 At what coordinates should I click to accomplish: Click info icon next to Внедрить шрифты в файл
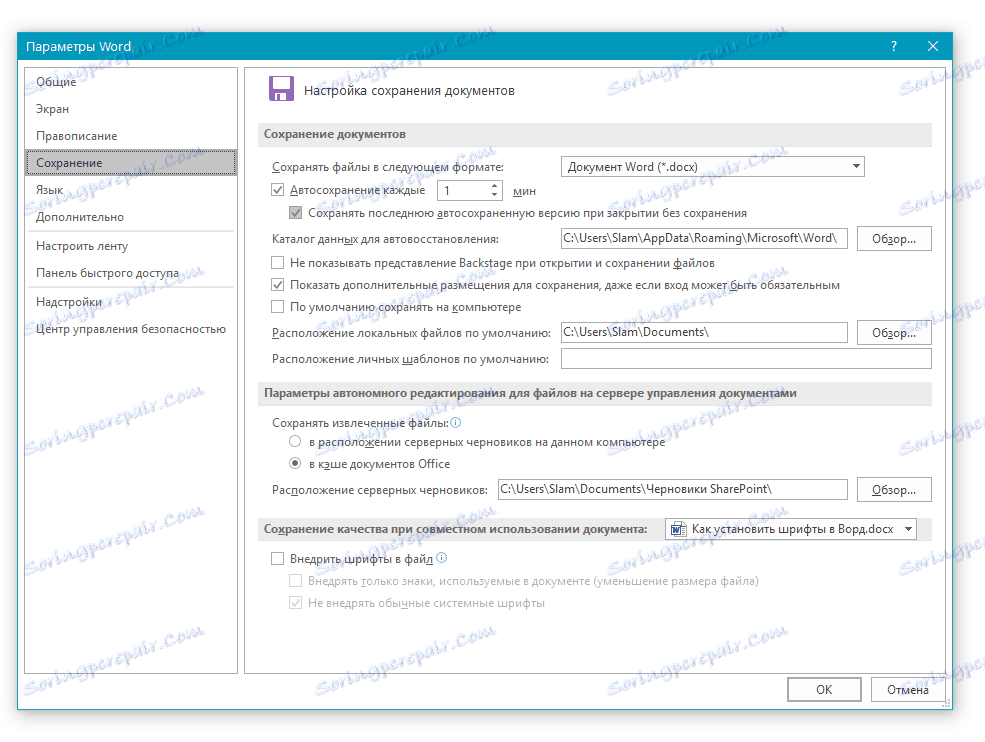tap(442, 557)
